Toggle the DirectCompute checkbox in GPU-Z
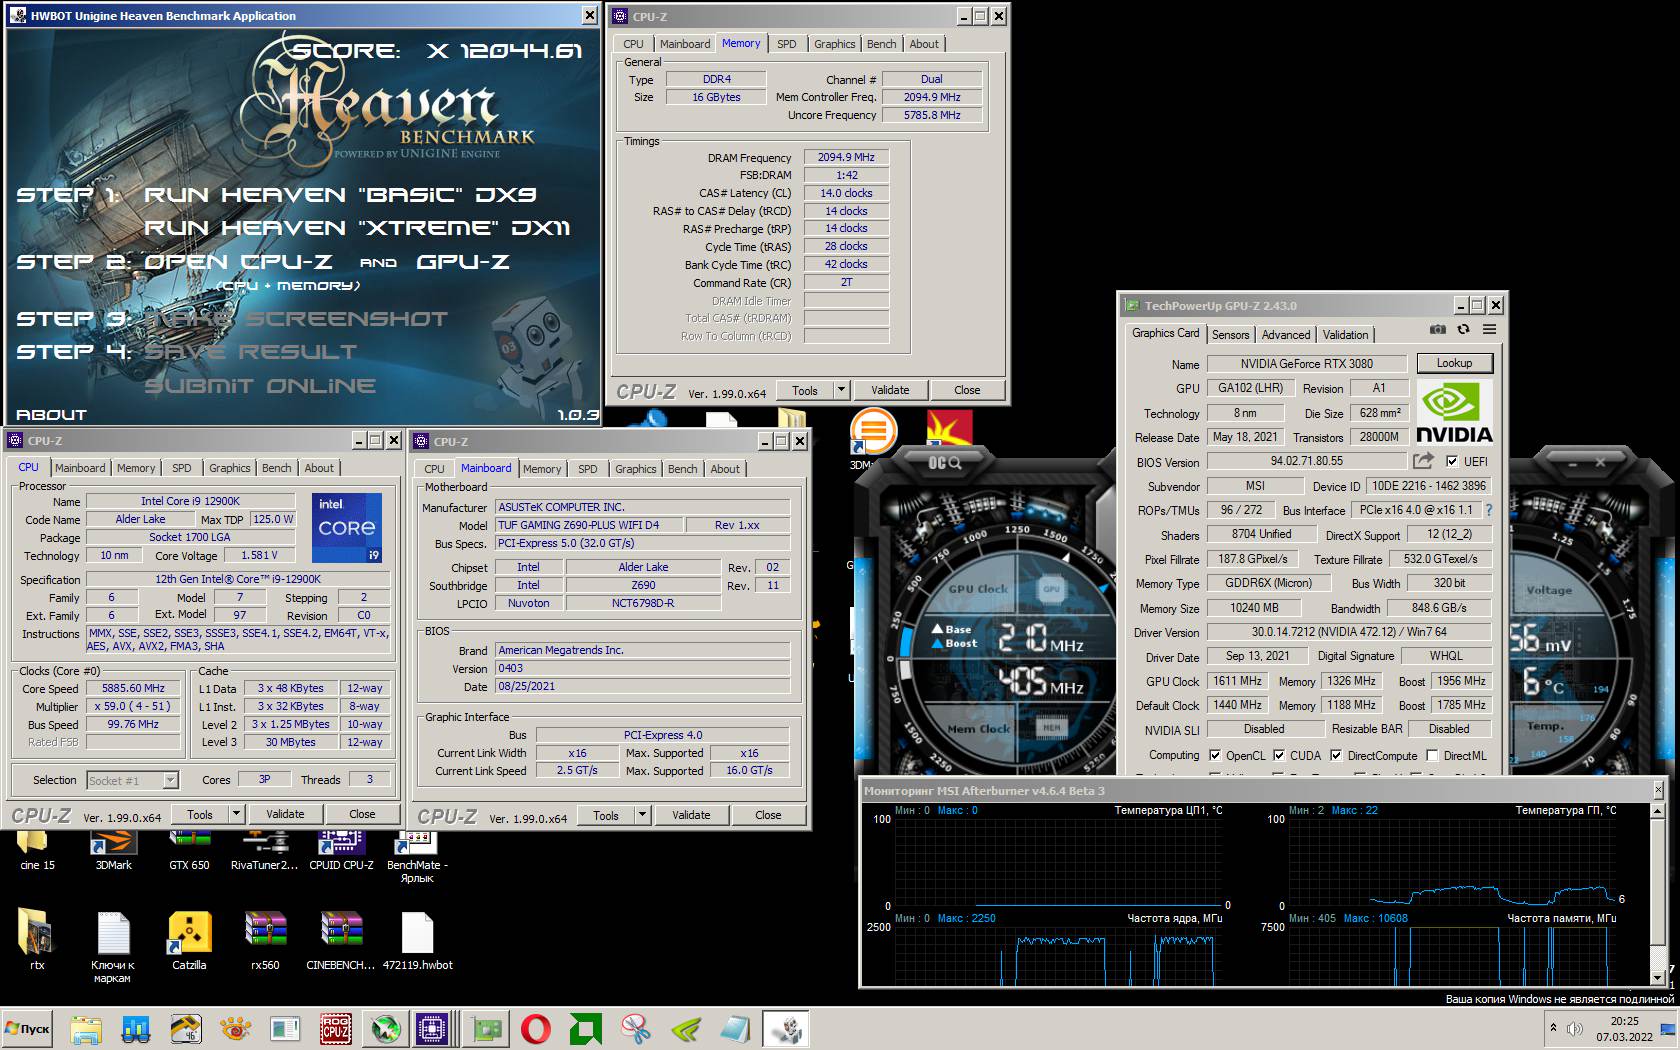The height and width of the screenshot is (1050, 1680). [1336, 755]
